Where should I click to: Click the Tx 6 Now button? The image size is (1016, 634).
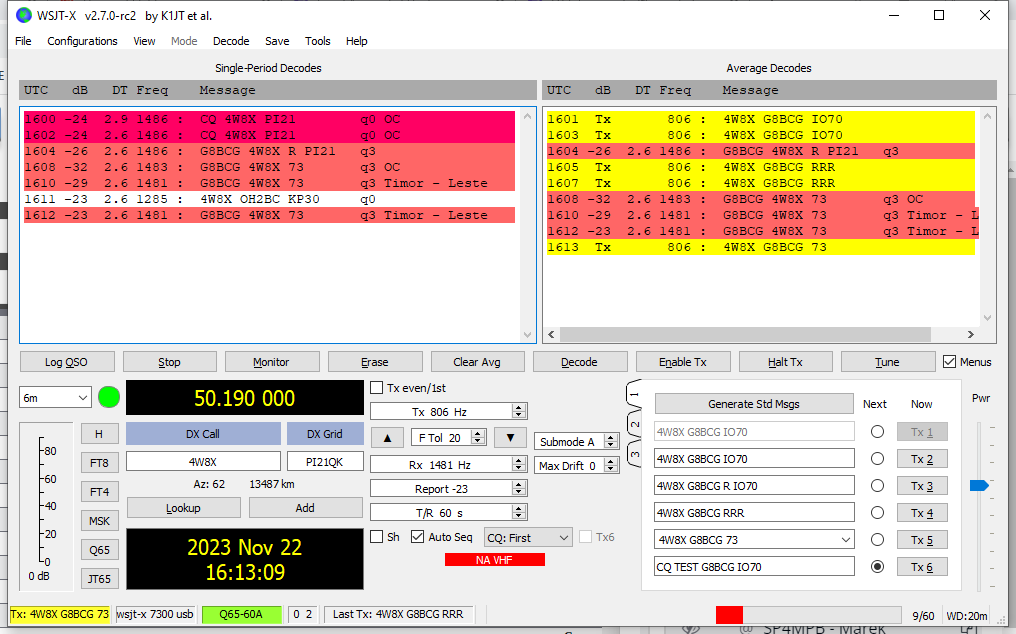coord(922,567)
